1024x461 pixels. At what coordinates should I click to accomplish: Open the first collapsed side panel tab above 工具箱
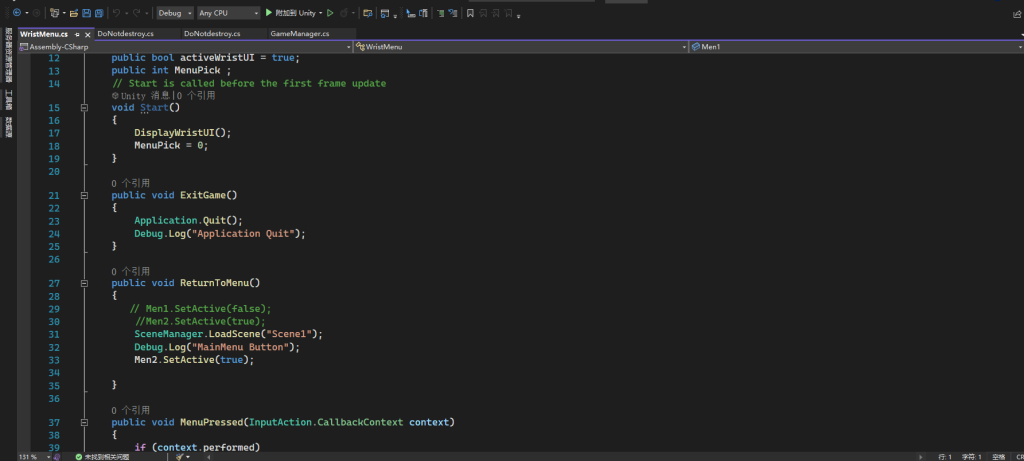coord(8,54)
